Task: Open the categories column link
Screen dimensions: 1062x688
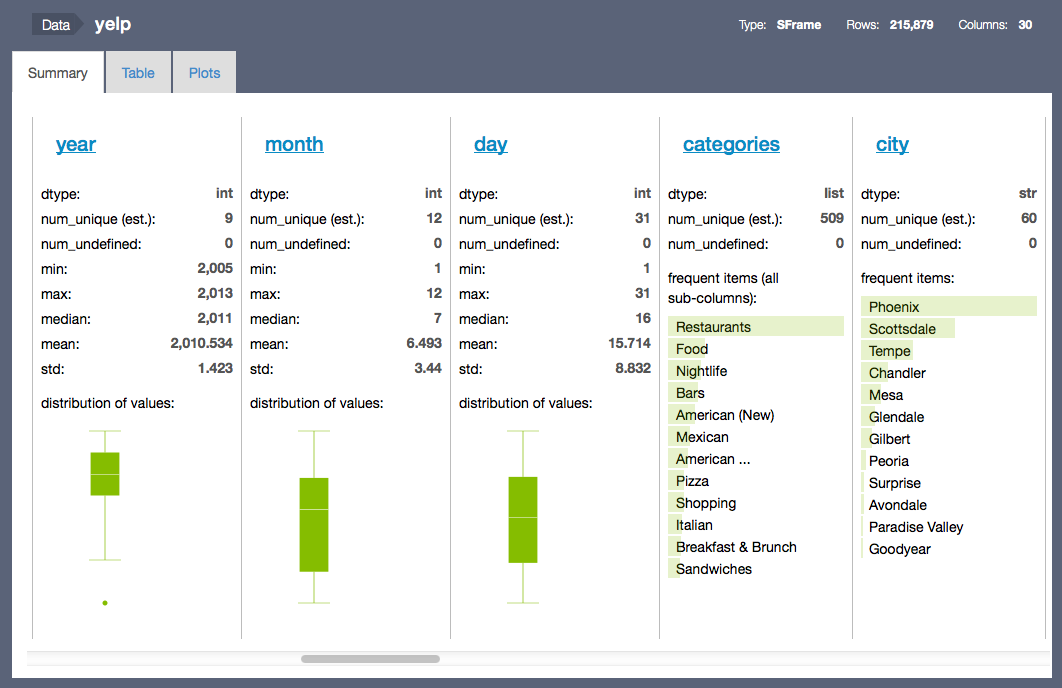Action: click(731, 144)
